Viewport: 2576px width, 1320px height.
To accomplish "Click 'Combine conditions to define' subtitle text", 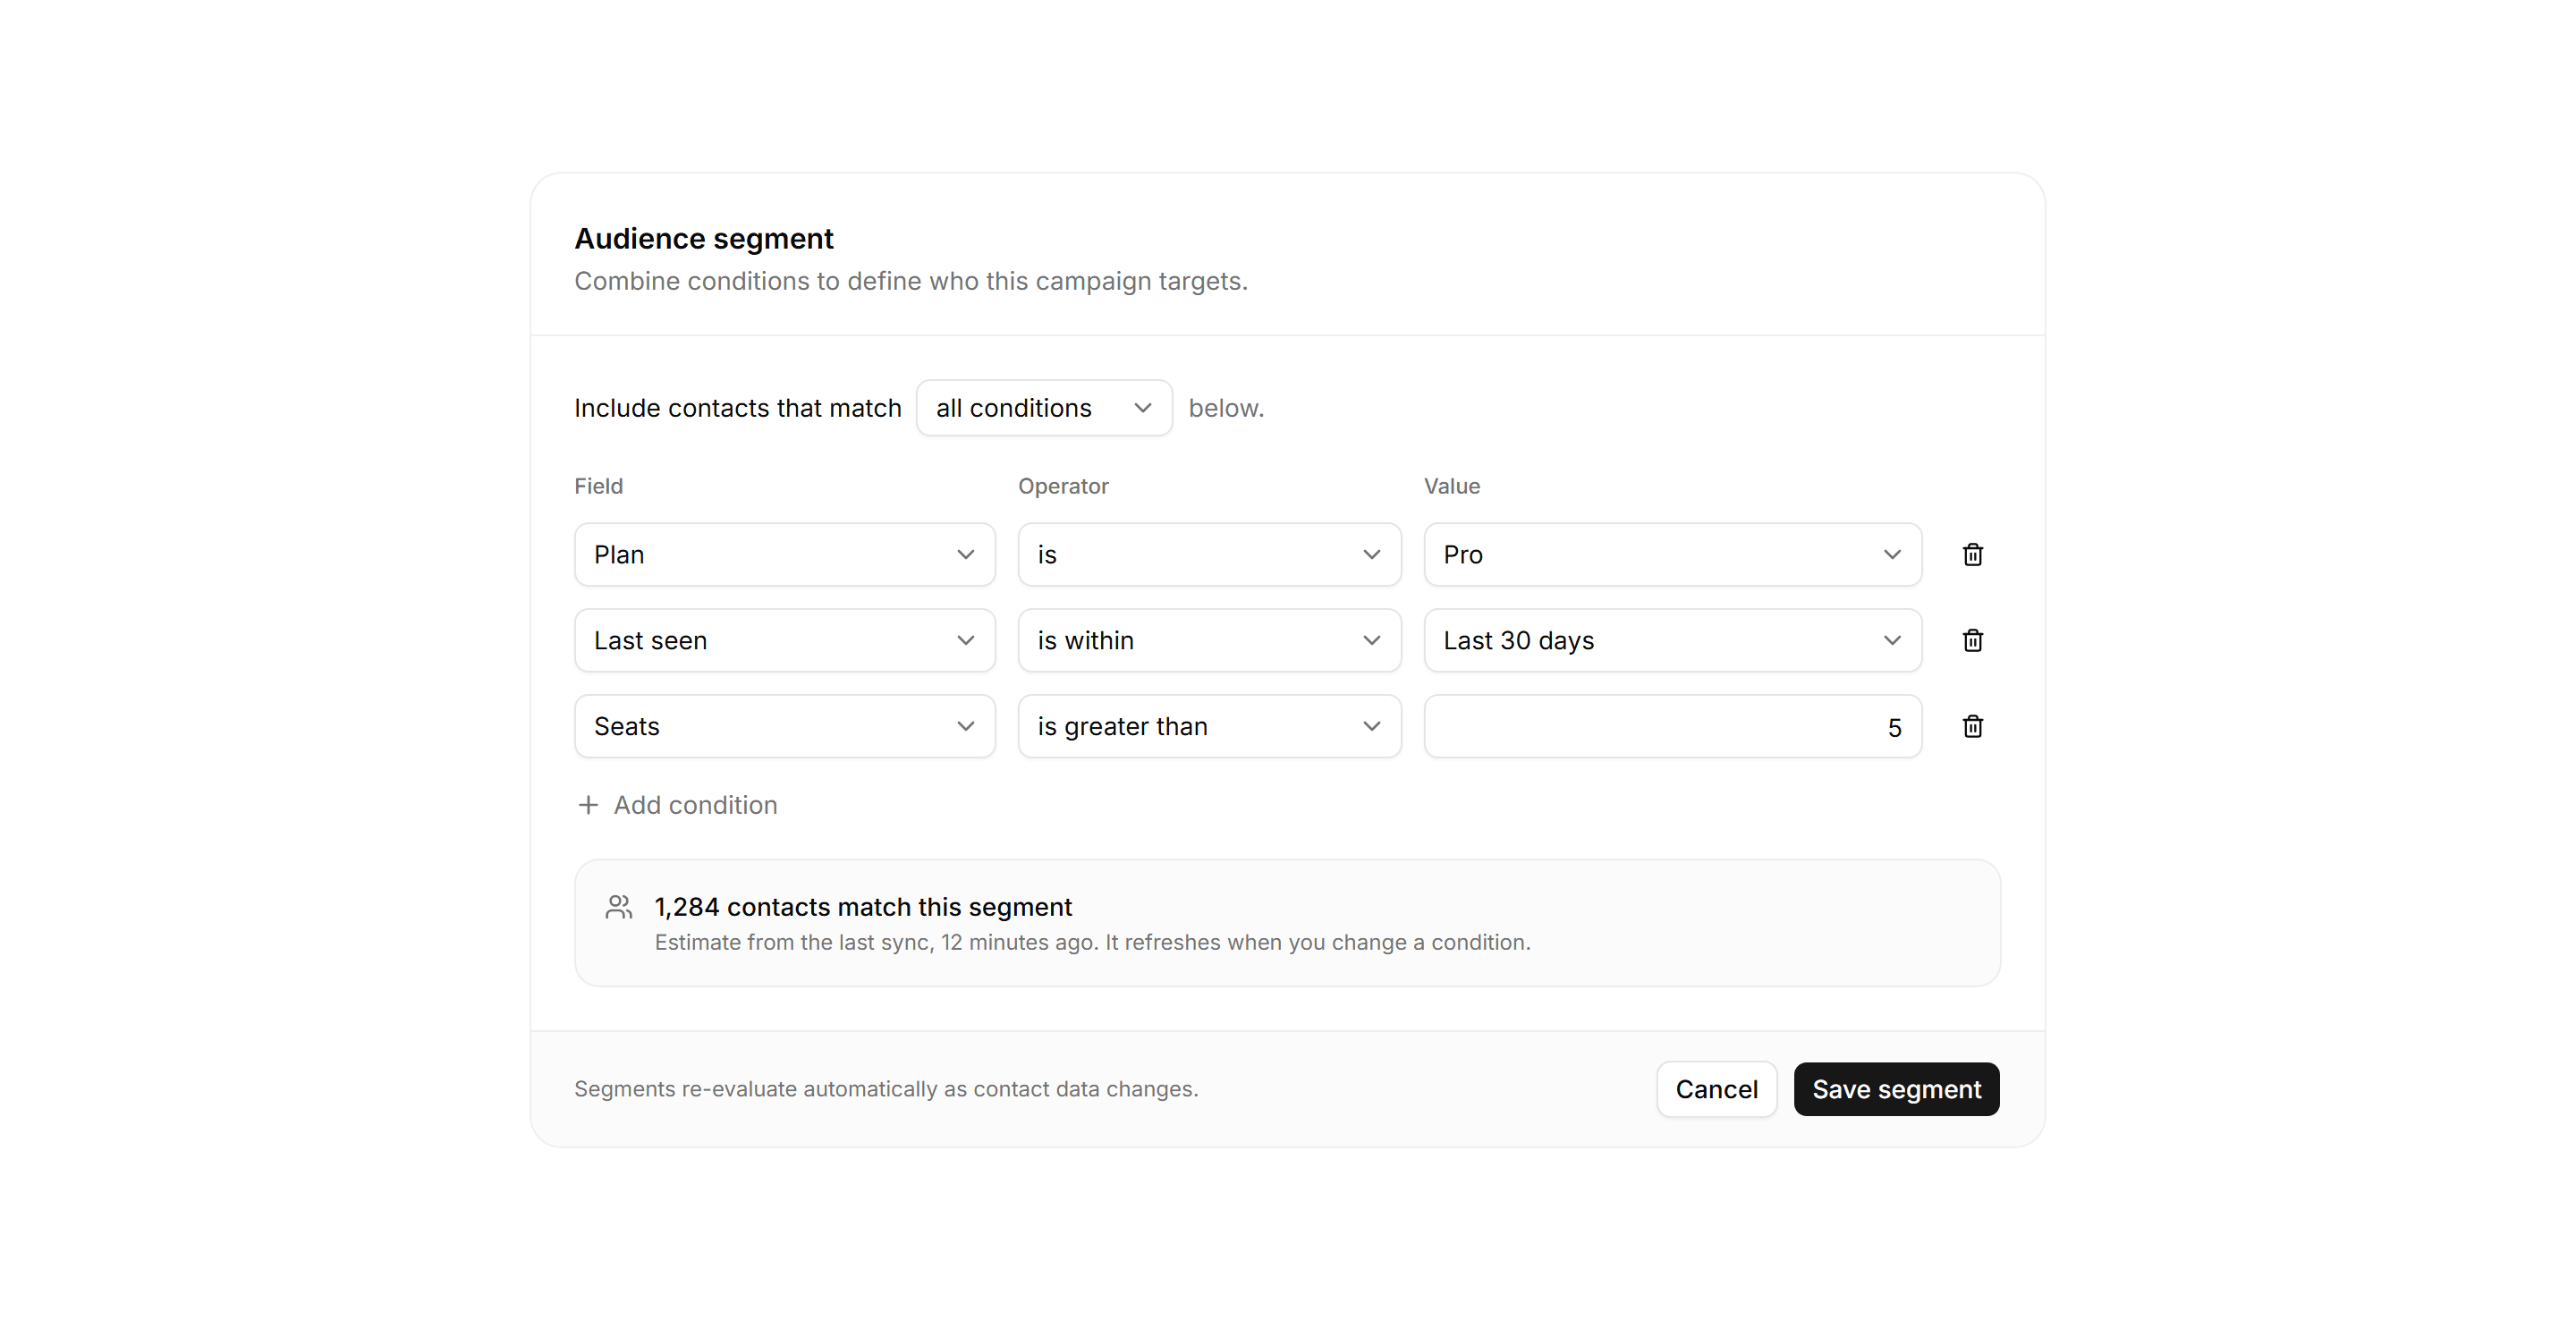I will tap(911, 281).
